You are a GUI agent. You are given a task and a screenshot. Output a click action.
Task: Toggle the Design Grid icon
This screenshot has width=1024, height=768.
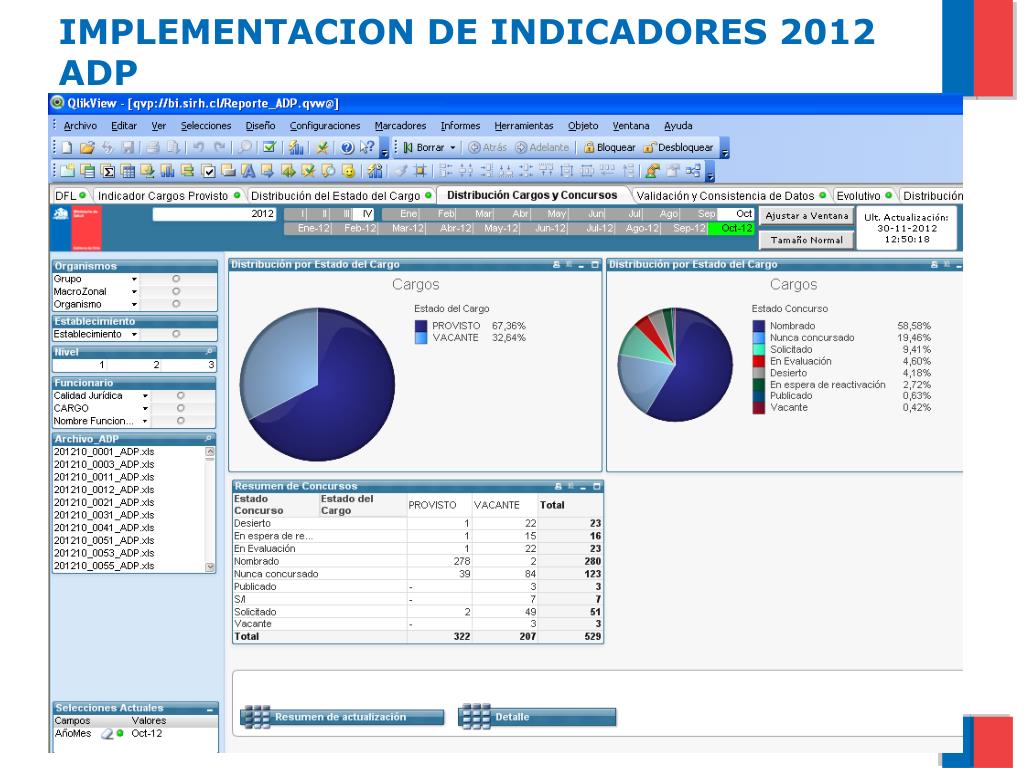click(x=419, y=171)
